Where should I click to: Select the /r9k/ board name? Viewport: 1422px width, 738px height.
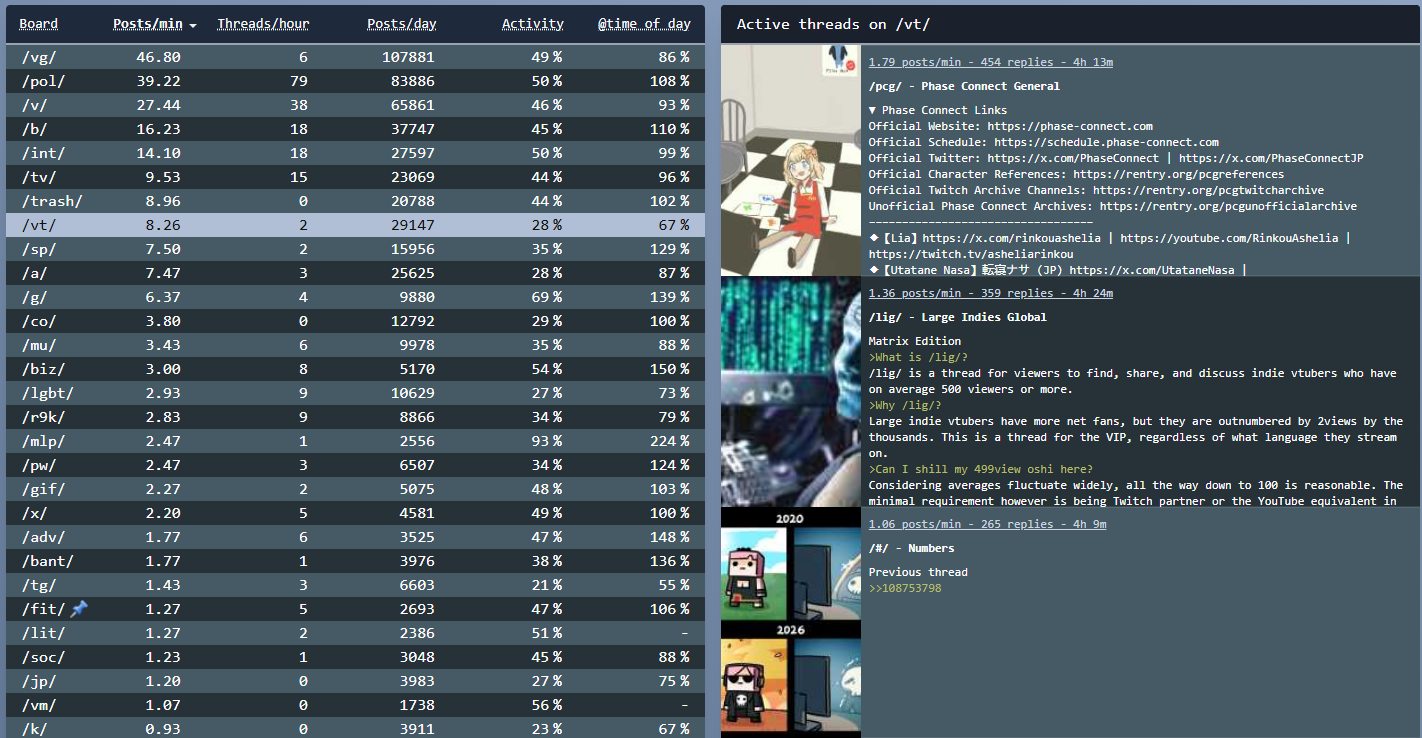click(x=43, y=417)
